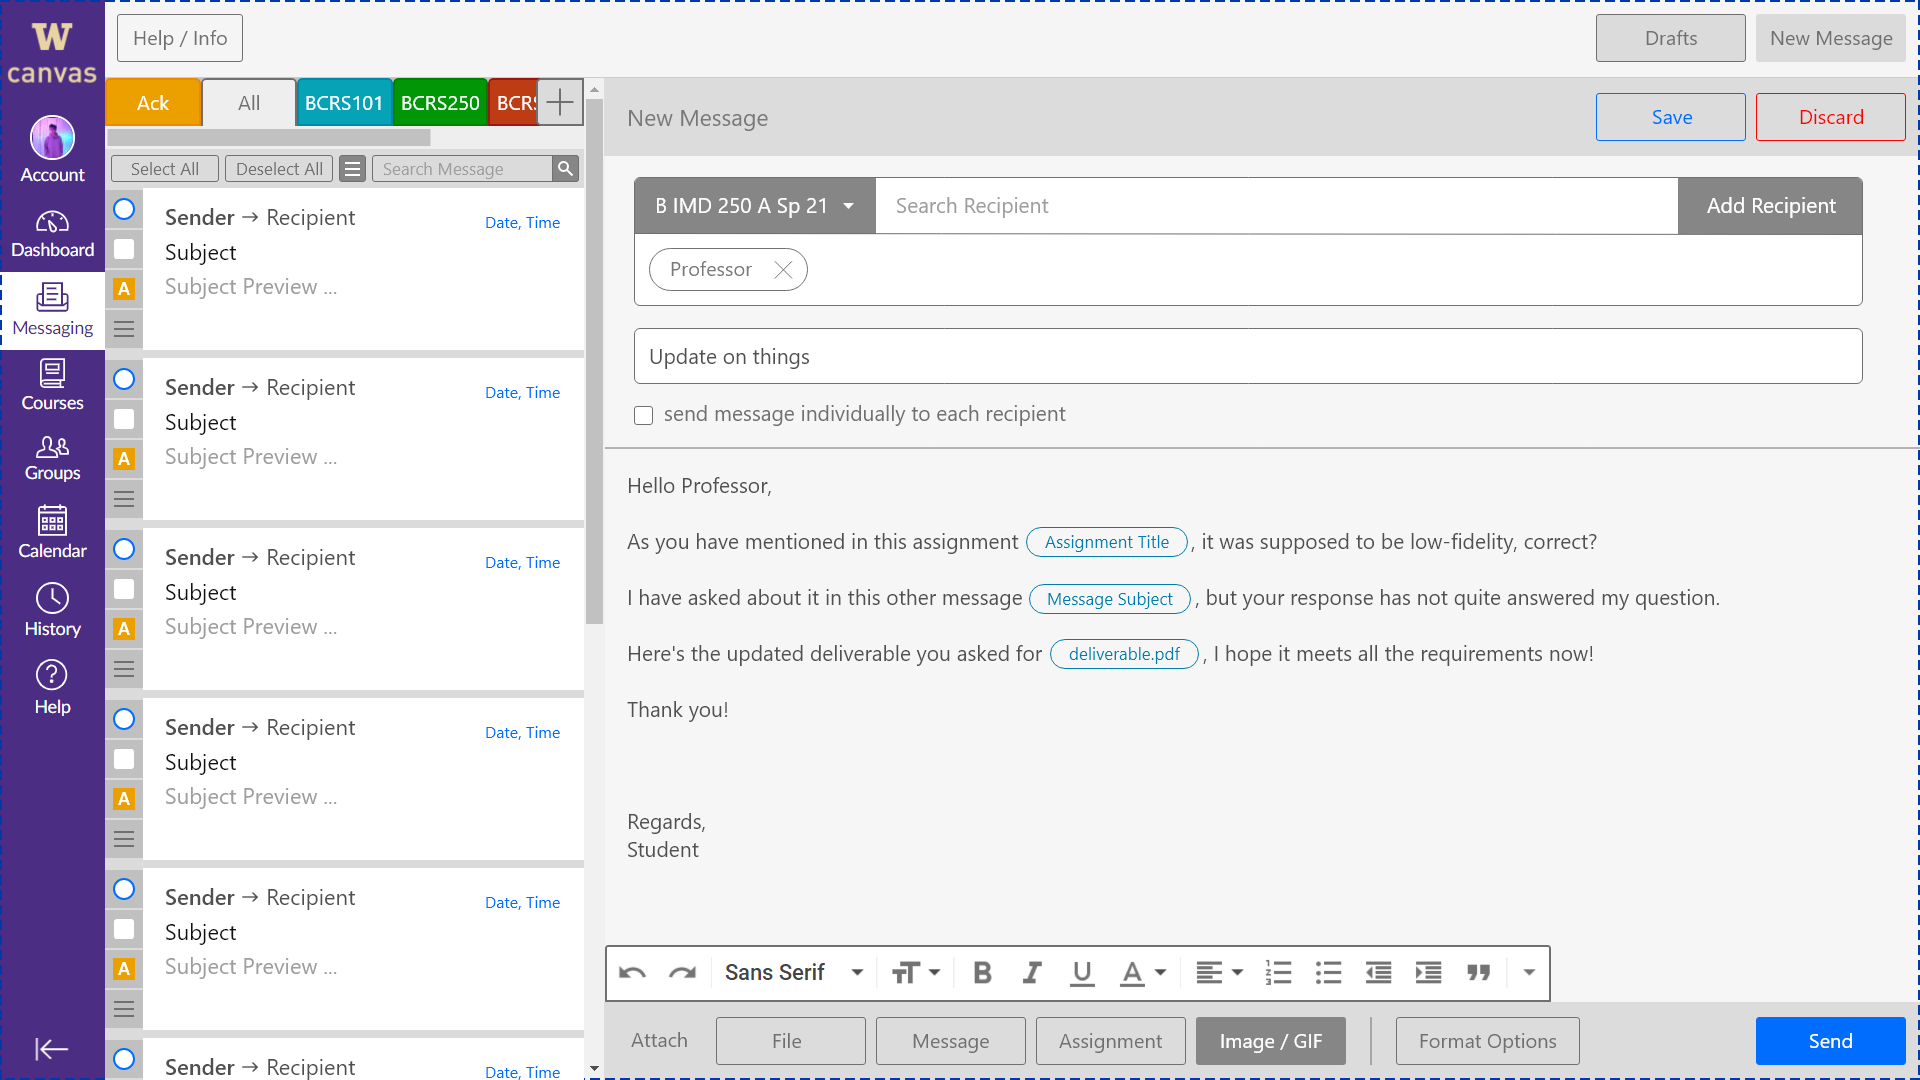The height and width of the screenshot is (1080, 1920).
Task: Toggle italic formatting
Action: coord(1032,973)
